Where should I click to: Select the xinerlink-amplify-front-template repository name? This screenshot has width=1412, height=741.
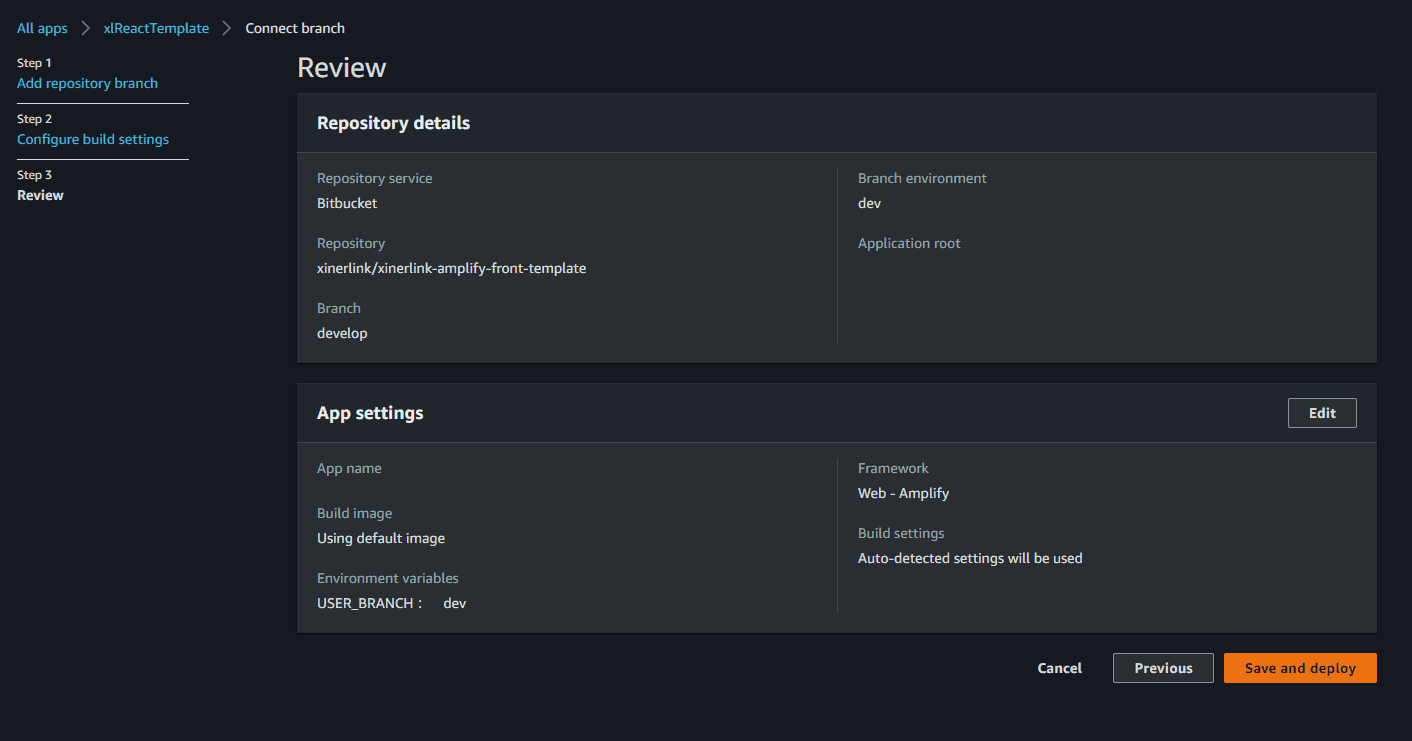(451, 268)
